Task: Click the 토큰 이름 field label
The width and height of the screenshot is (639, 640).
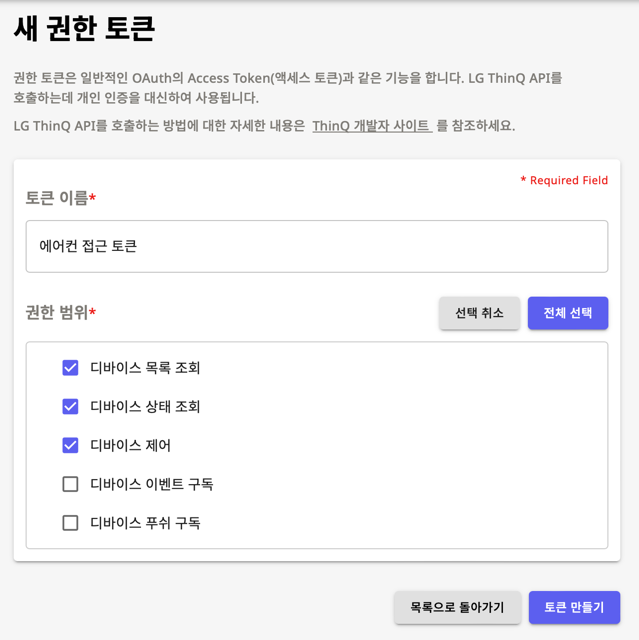Action: pyautogui.click(x=58, y=198)
